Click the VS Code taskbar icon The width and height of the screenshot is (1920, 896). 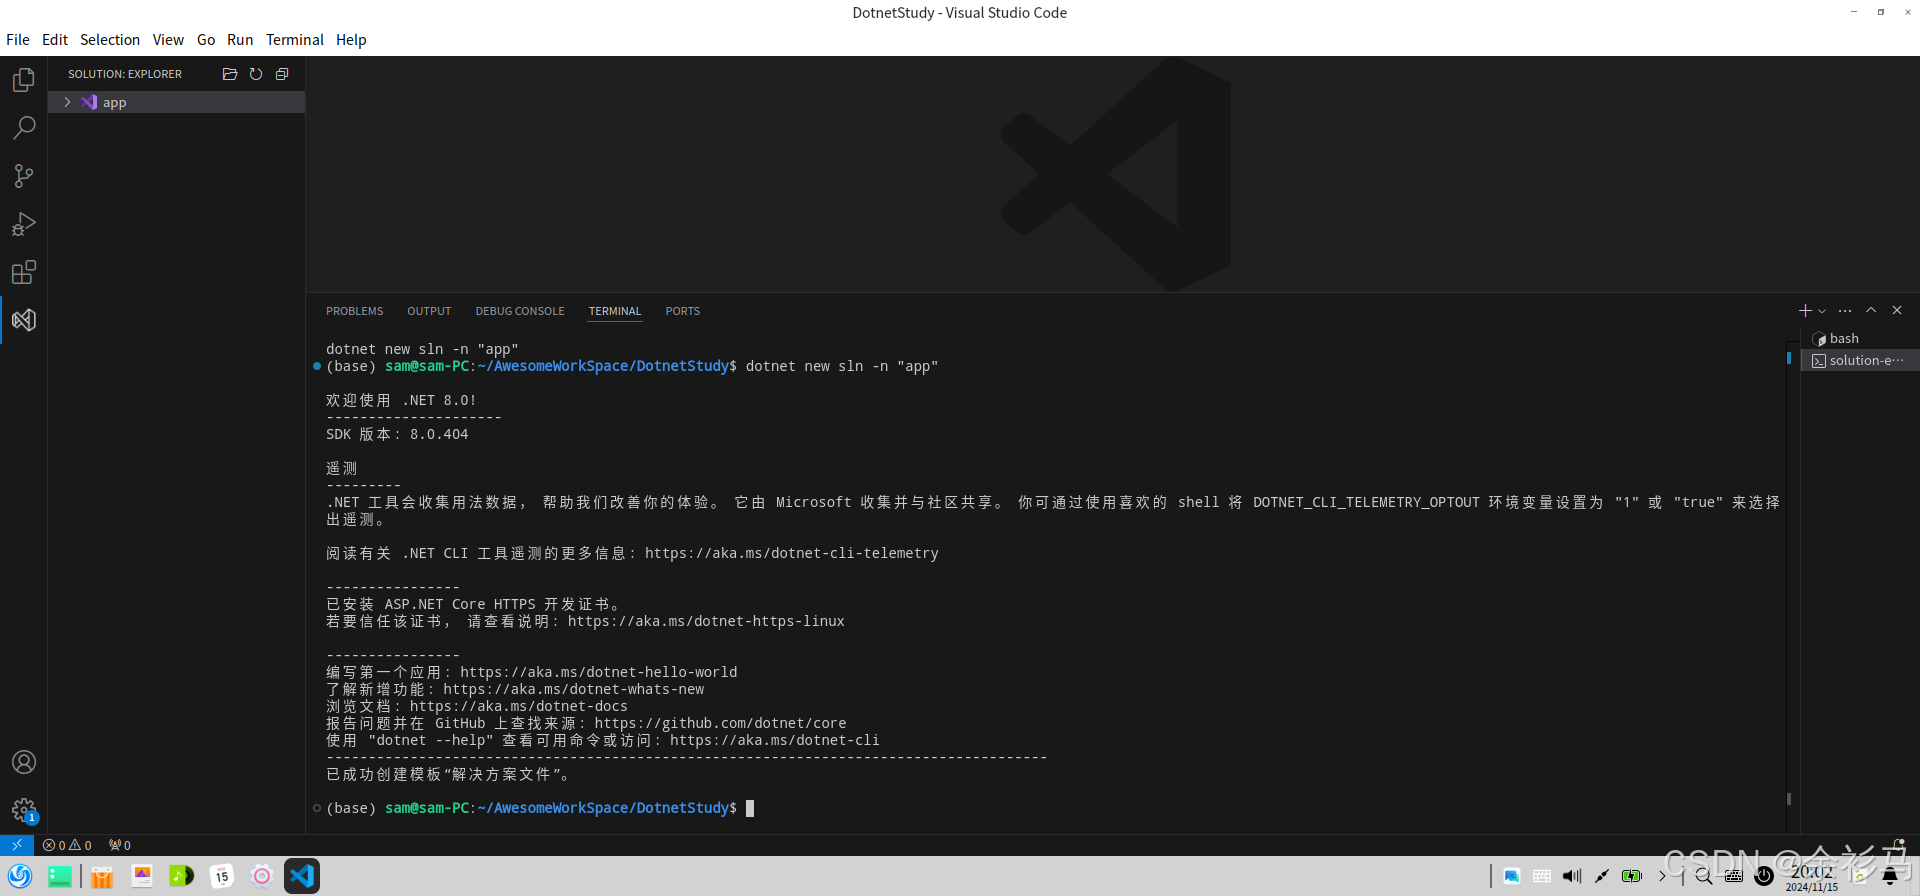click(302, 876)
